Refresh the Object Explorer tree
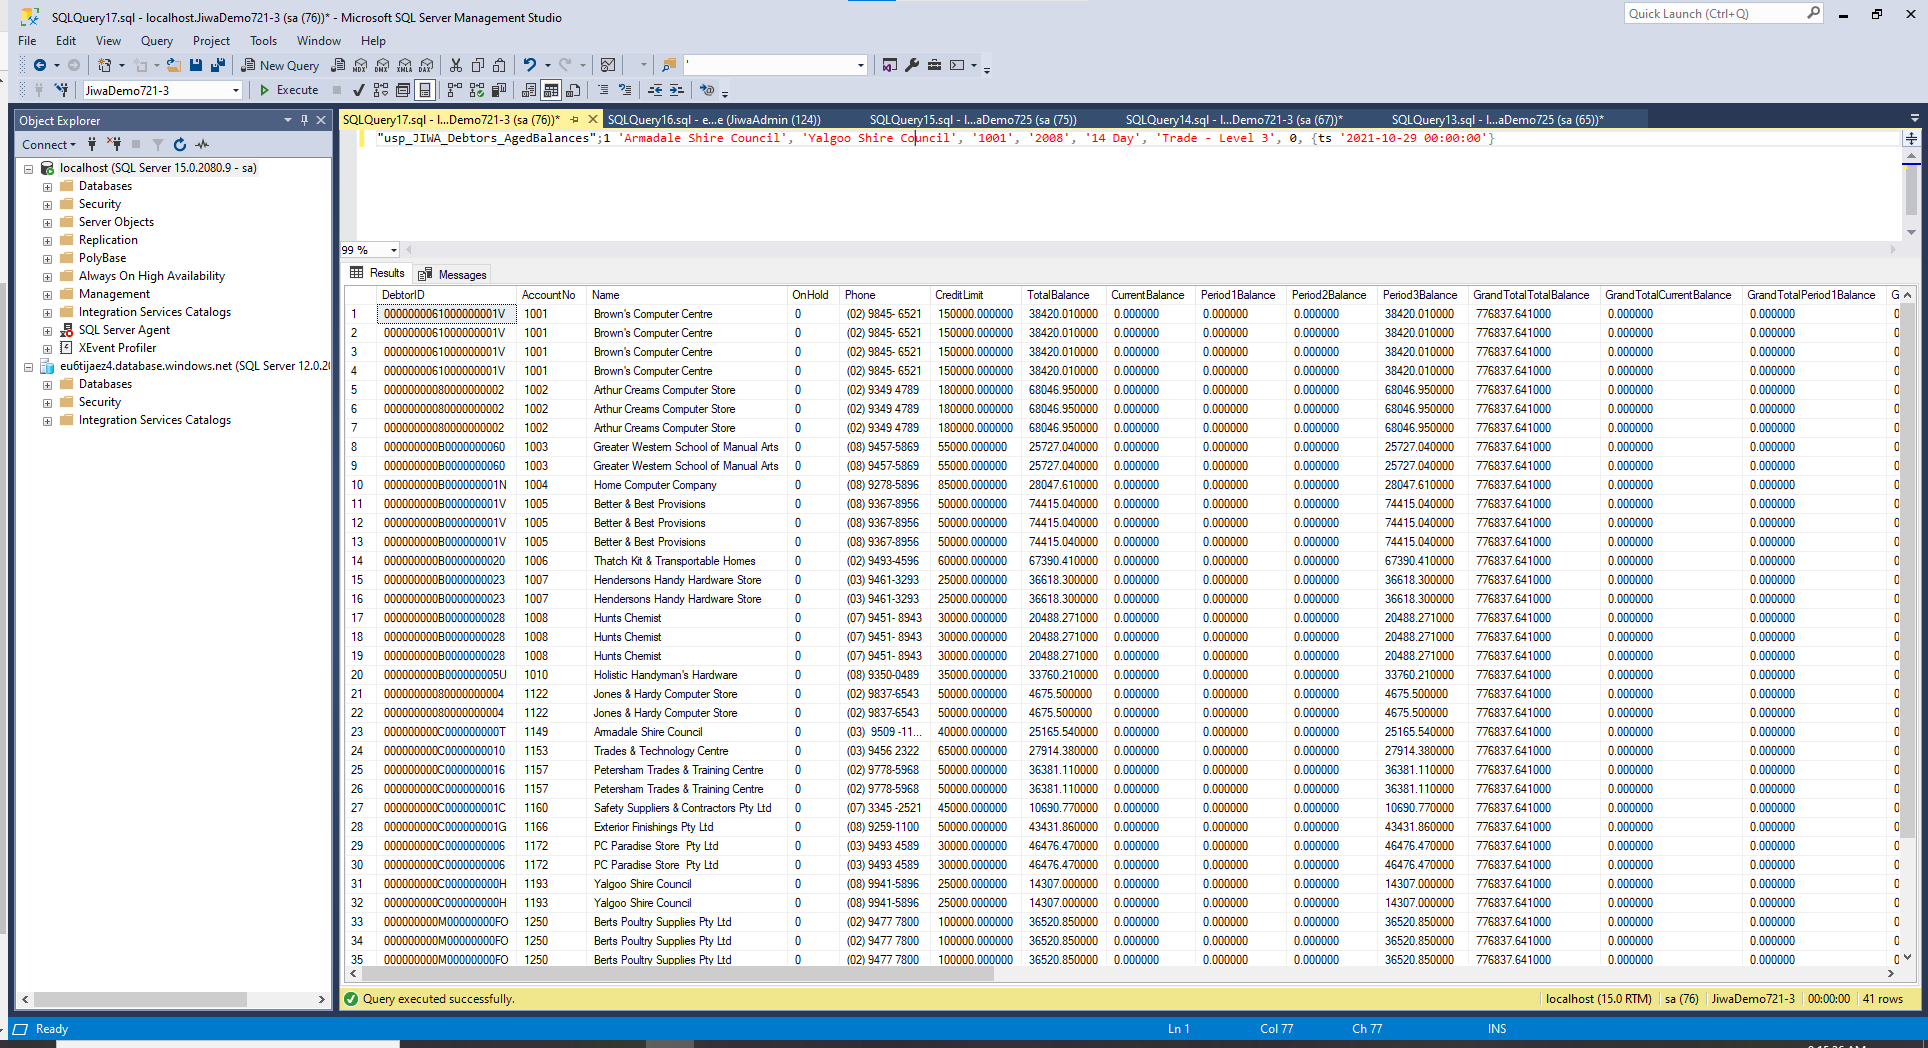The image size is (1928, 1048). [x=180, y=144]
